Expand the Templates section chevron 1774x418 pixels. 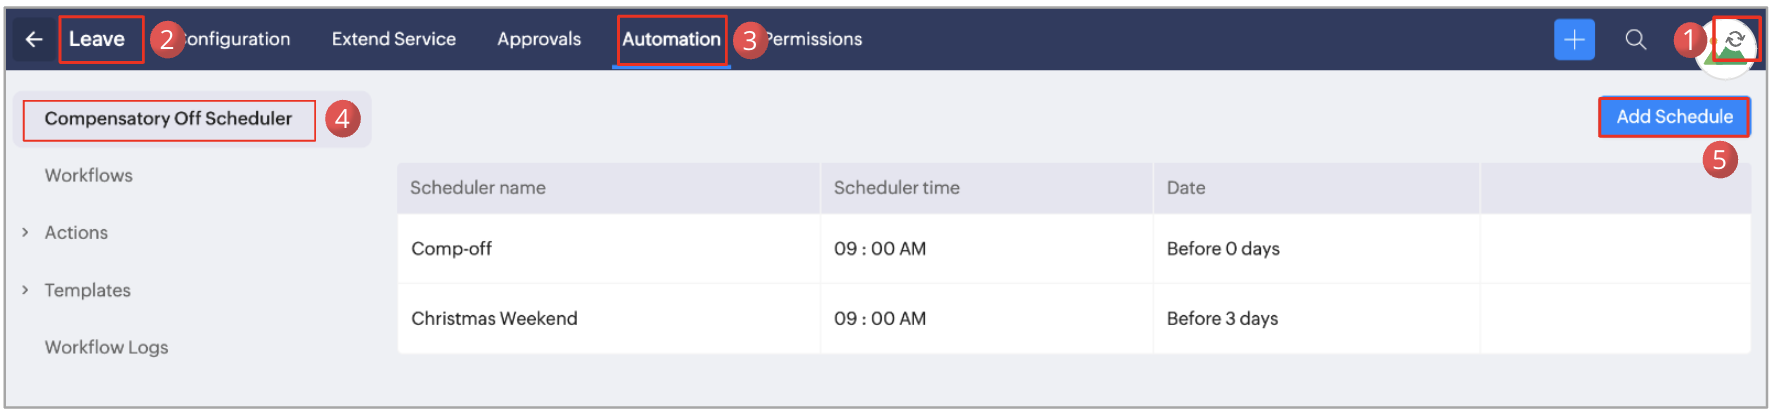(25, 290)
